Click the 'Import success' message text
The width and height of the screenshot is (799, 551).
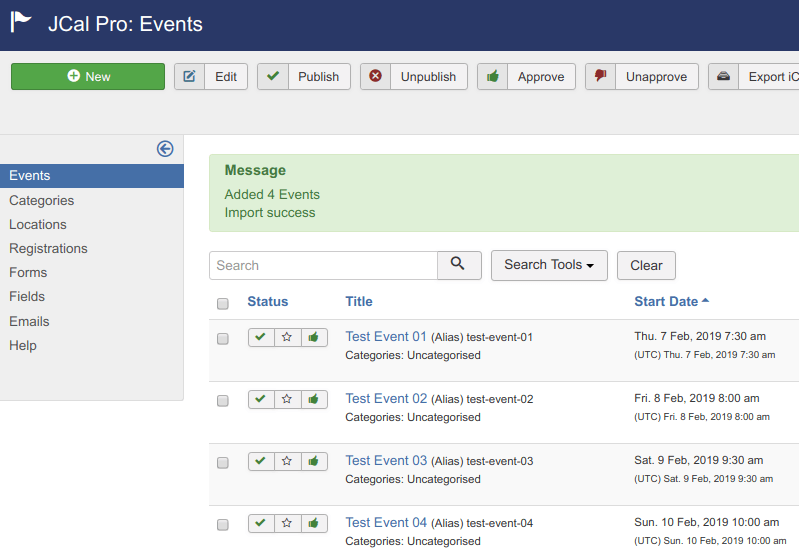(x=270, y=213)
